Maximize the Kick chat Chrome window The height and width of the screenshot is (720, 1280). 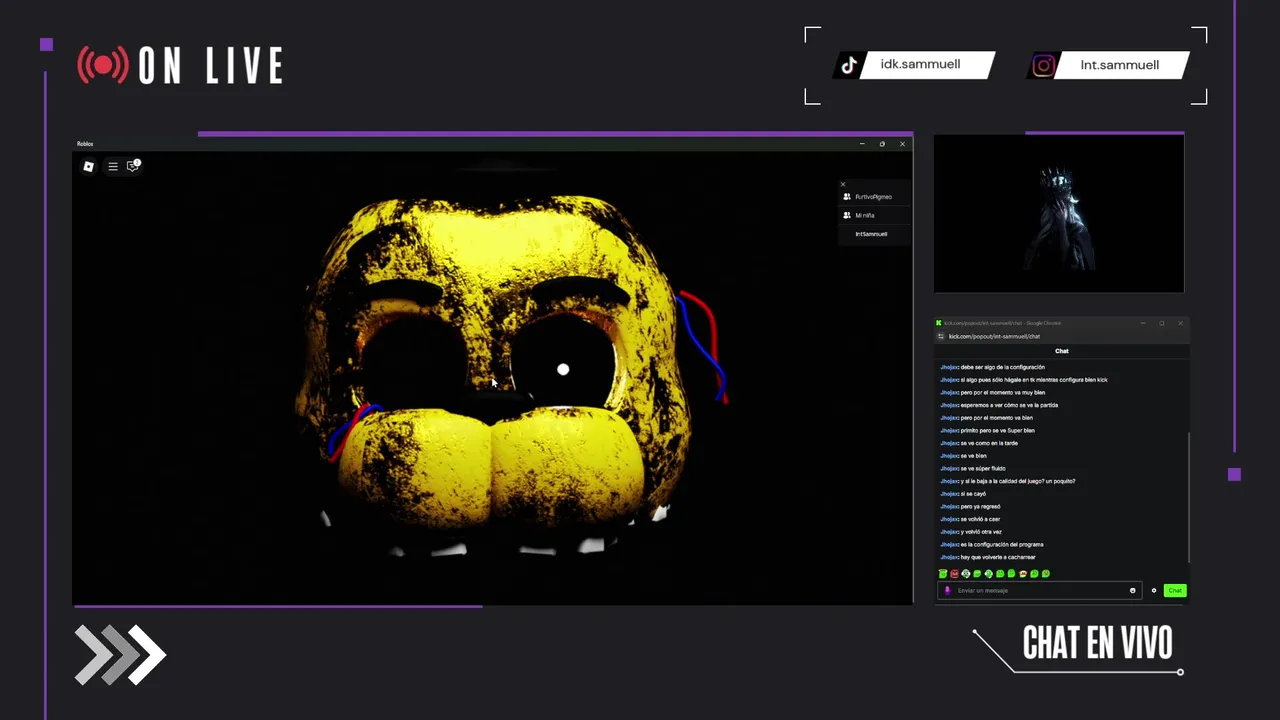[1162, 323]
